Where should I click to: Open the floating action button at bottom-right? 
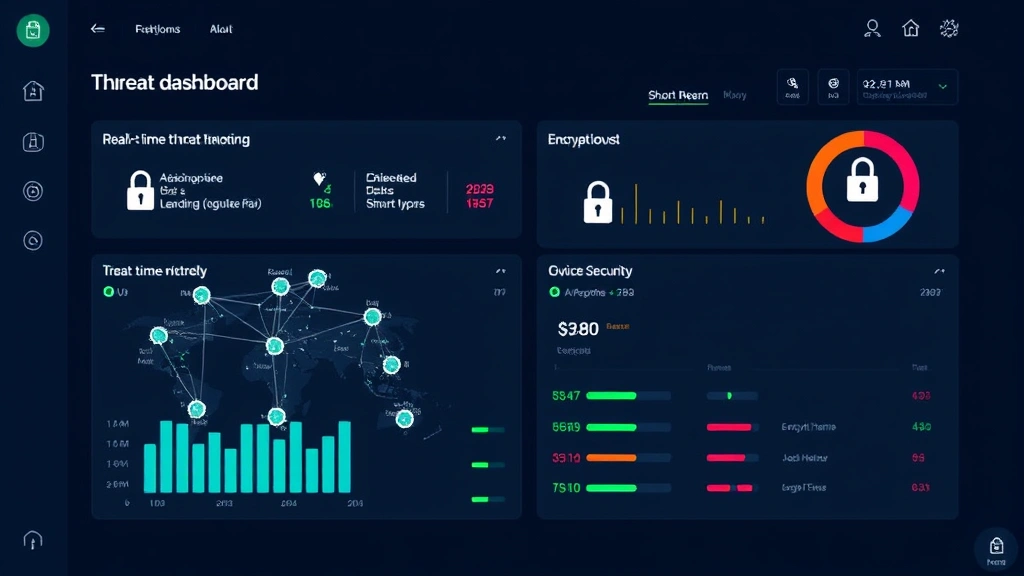(995, 549)
